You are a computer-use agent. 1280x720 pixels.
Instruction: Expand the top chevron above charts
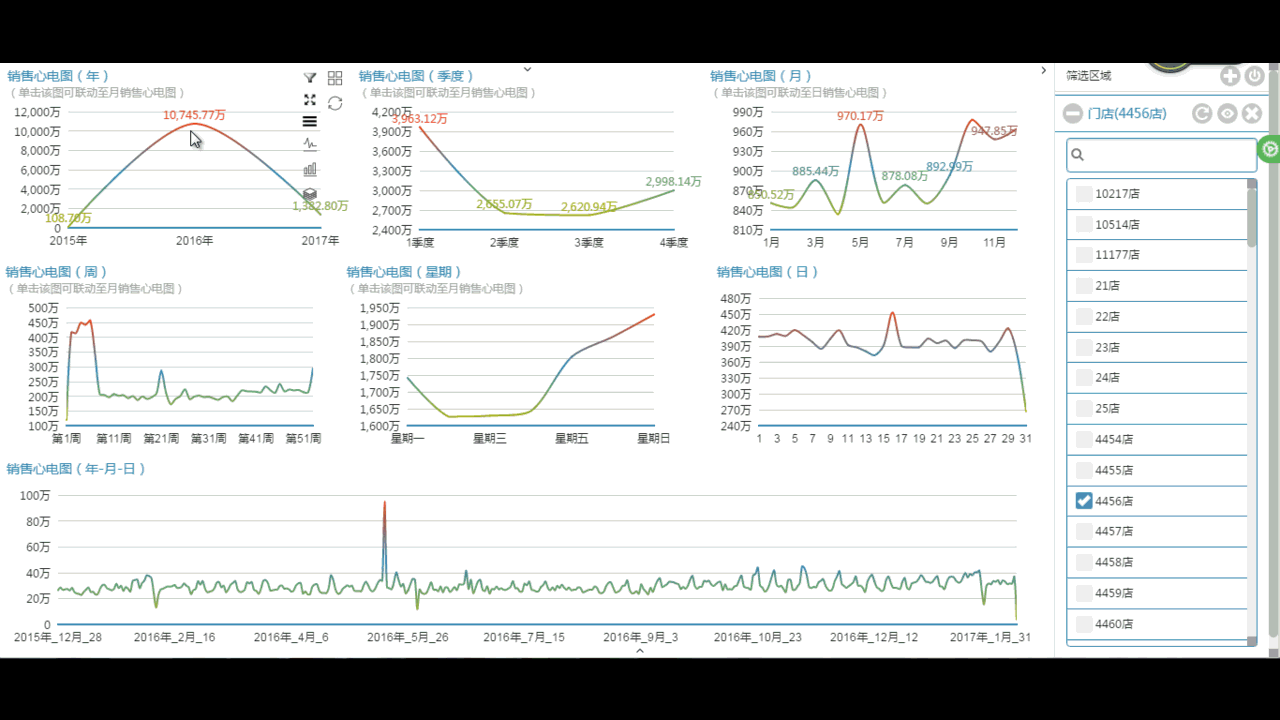pyautogui.click(x=527, y=69)
